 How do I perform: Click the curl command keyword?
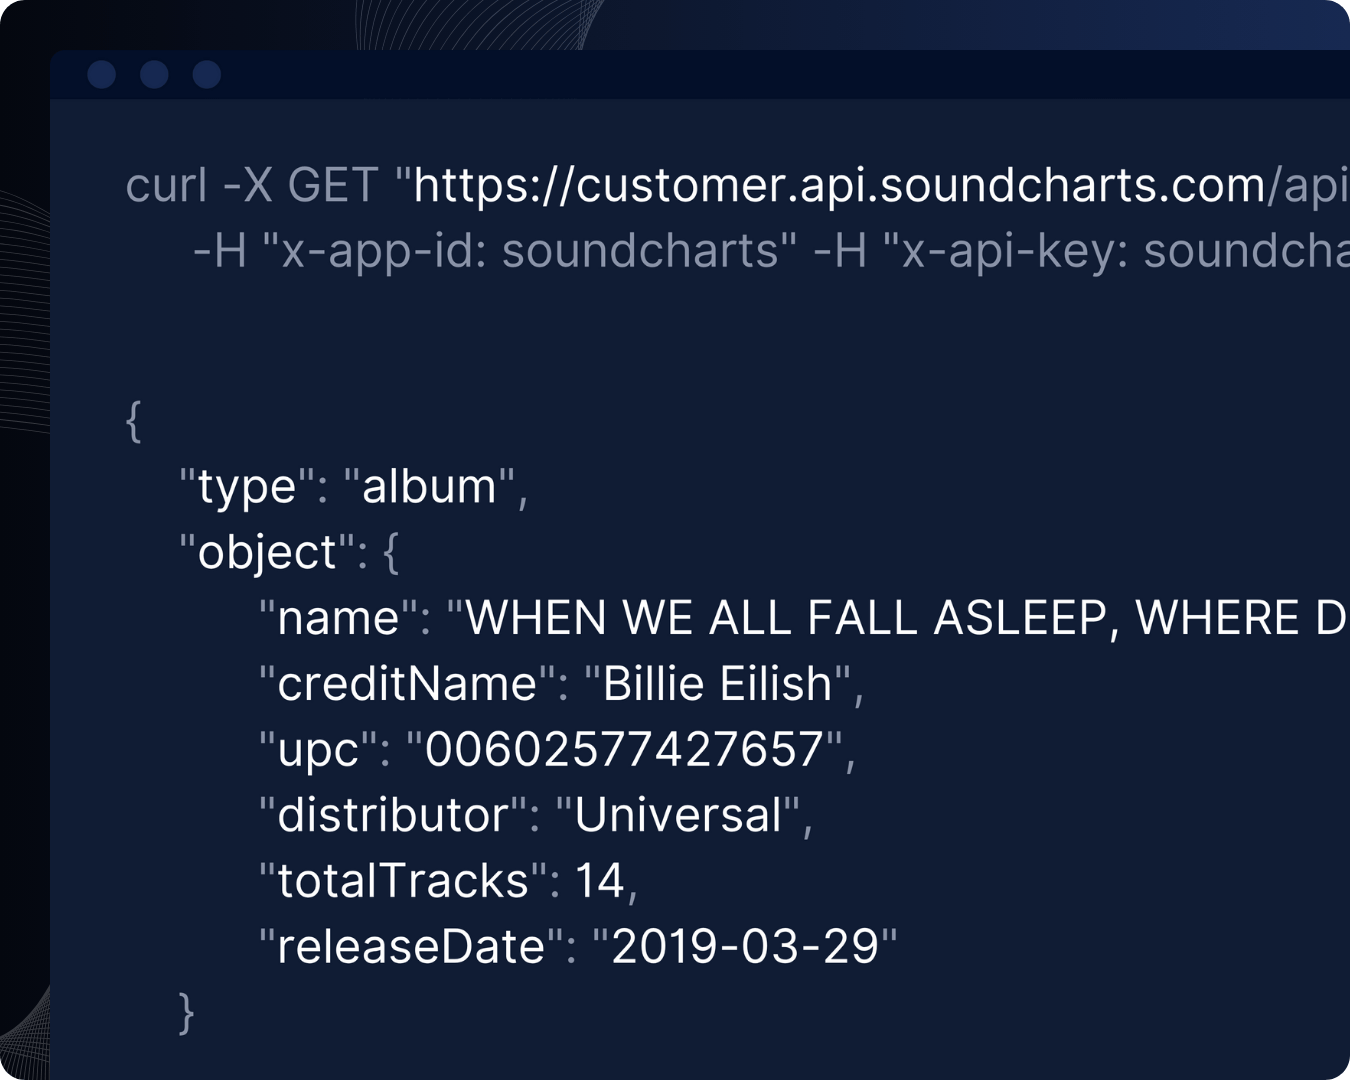pos(166,186)
